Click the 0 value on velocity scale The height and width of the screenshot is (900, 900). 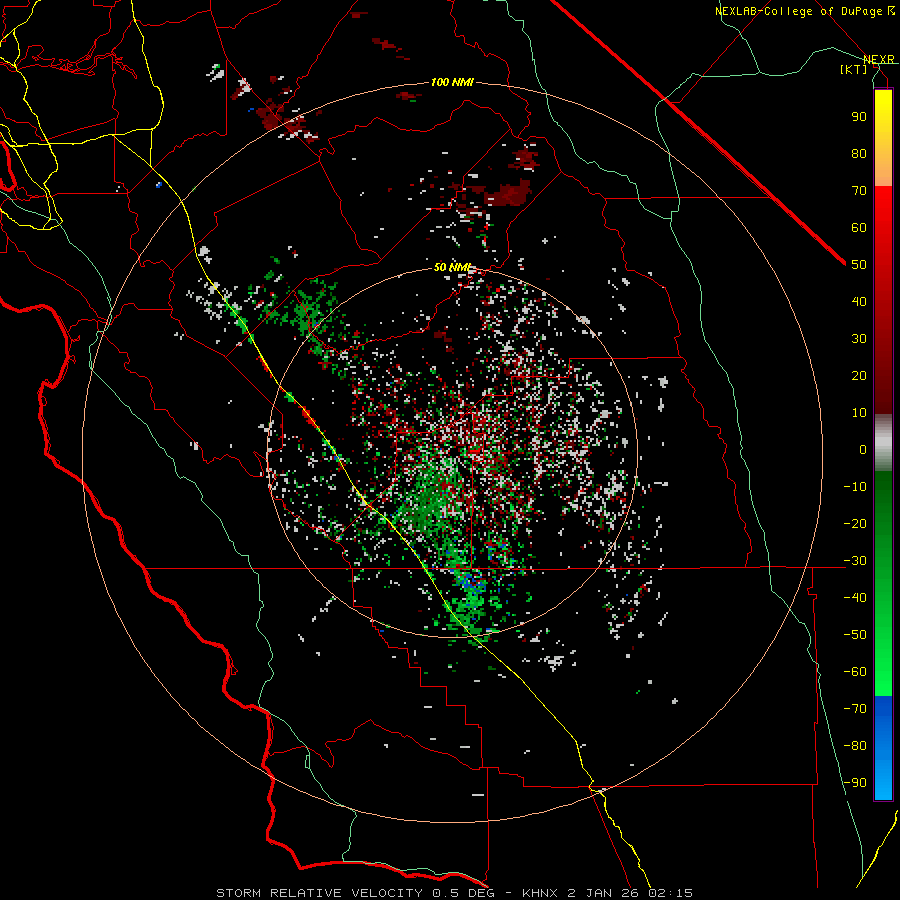pos(863,449)
